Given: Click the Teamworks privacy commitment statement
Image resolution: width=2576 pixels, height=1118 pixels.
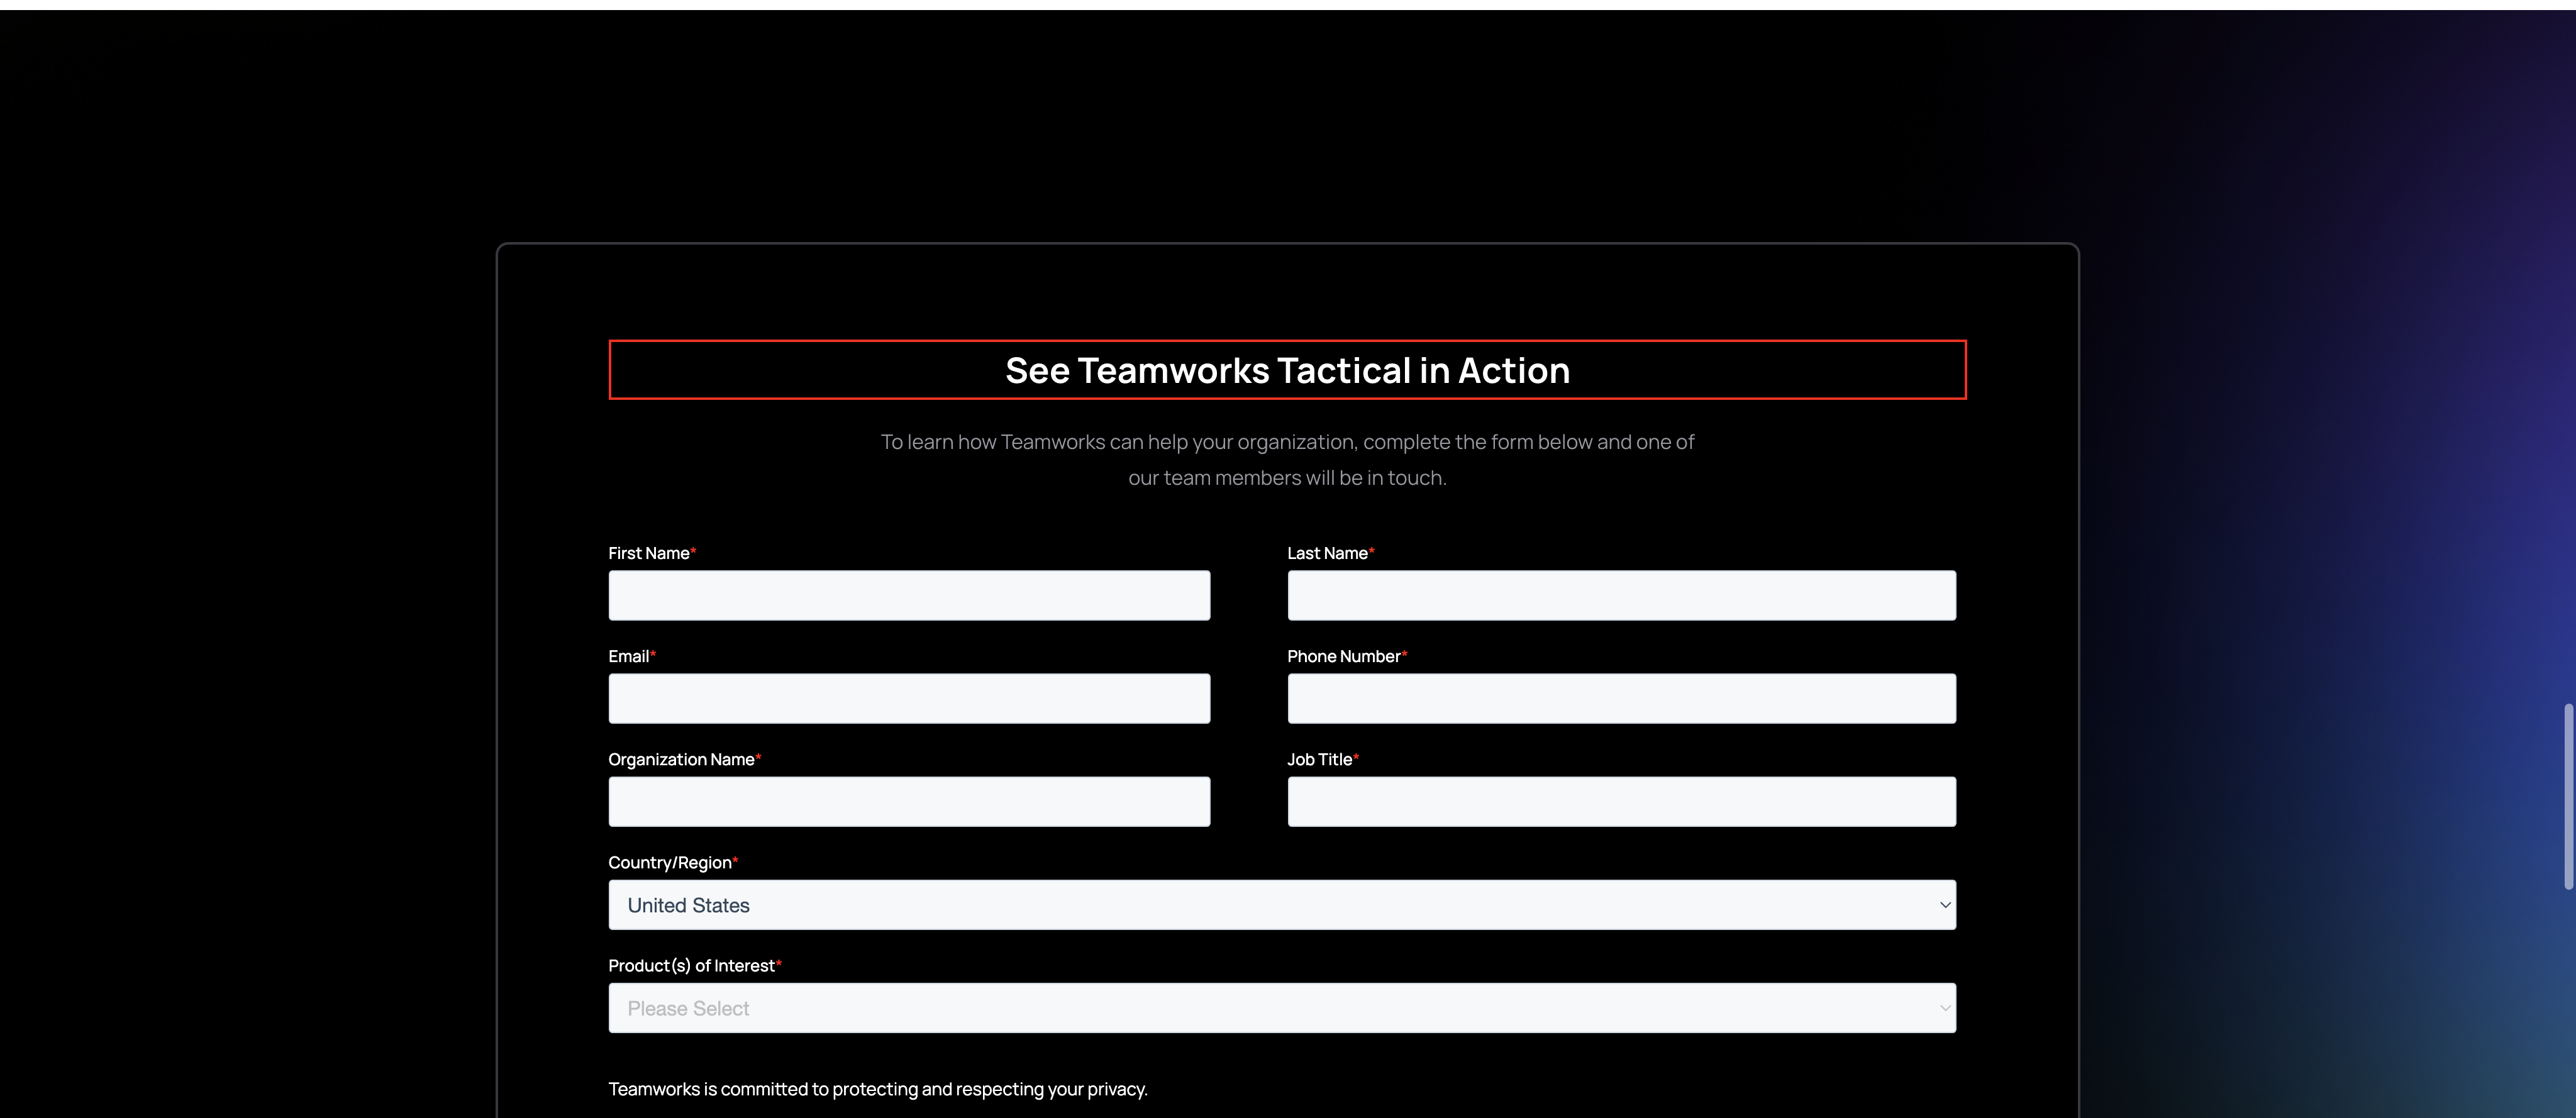Looking at the screenshot, I should tap(877, 1089).
